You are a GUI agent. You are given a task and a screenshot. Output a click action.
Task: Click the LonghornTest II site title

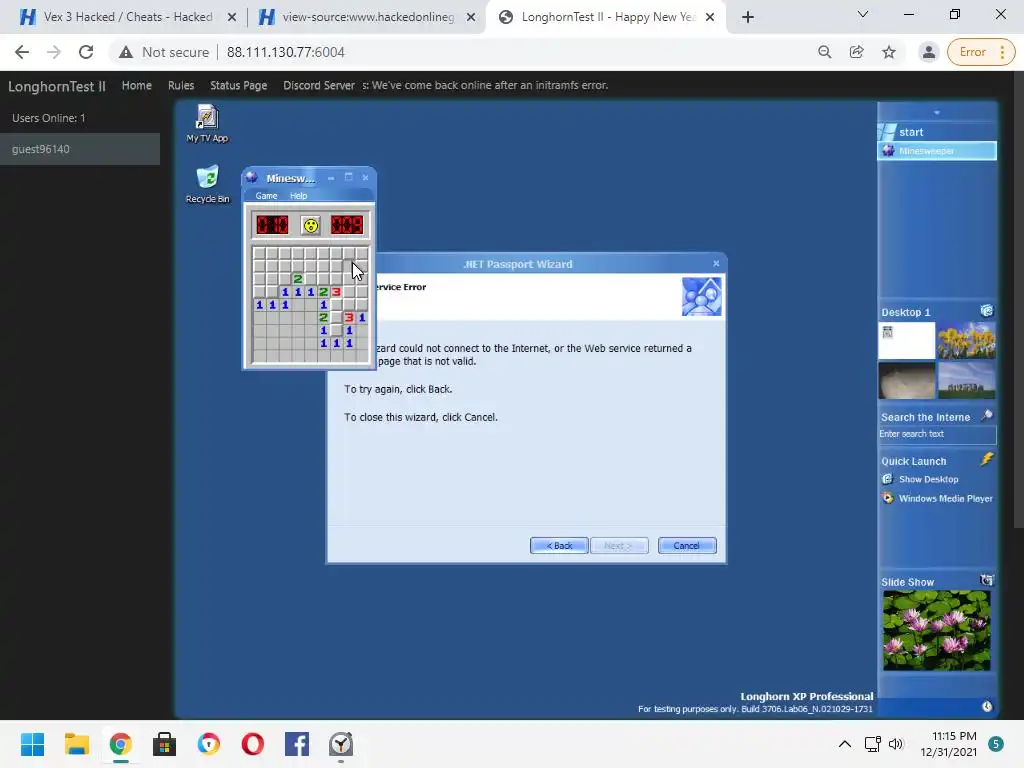click(x=57, y=86)
